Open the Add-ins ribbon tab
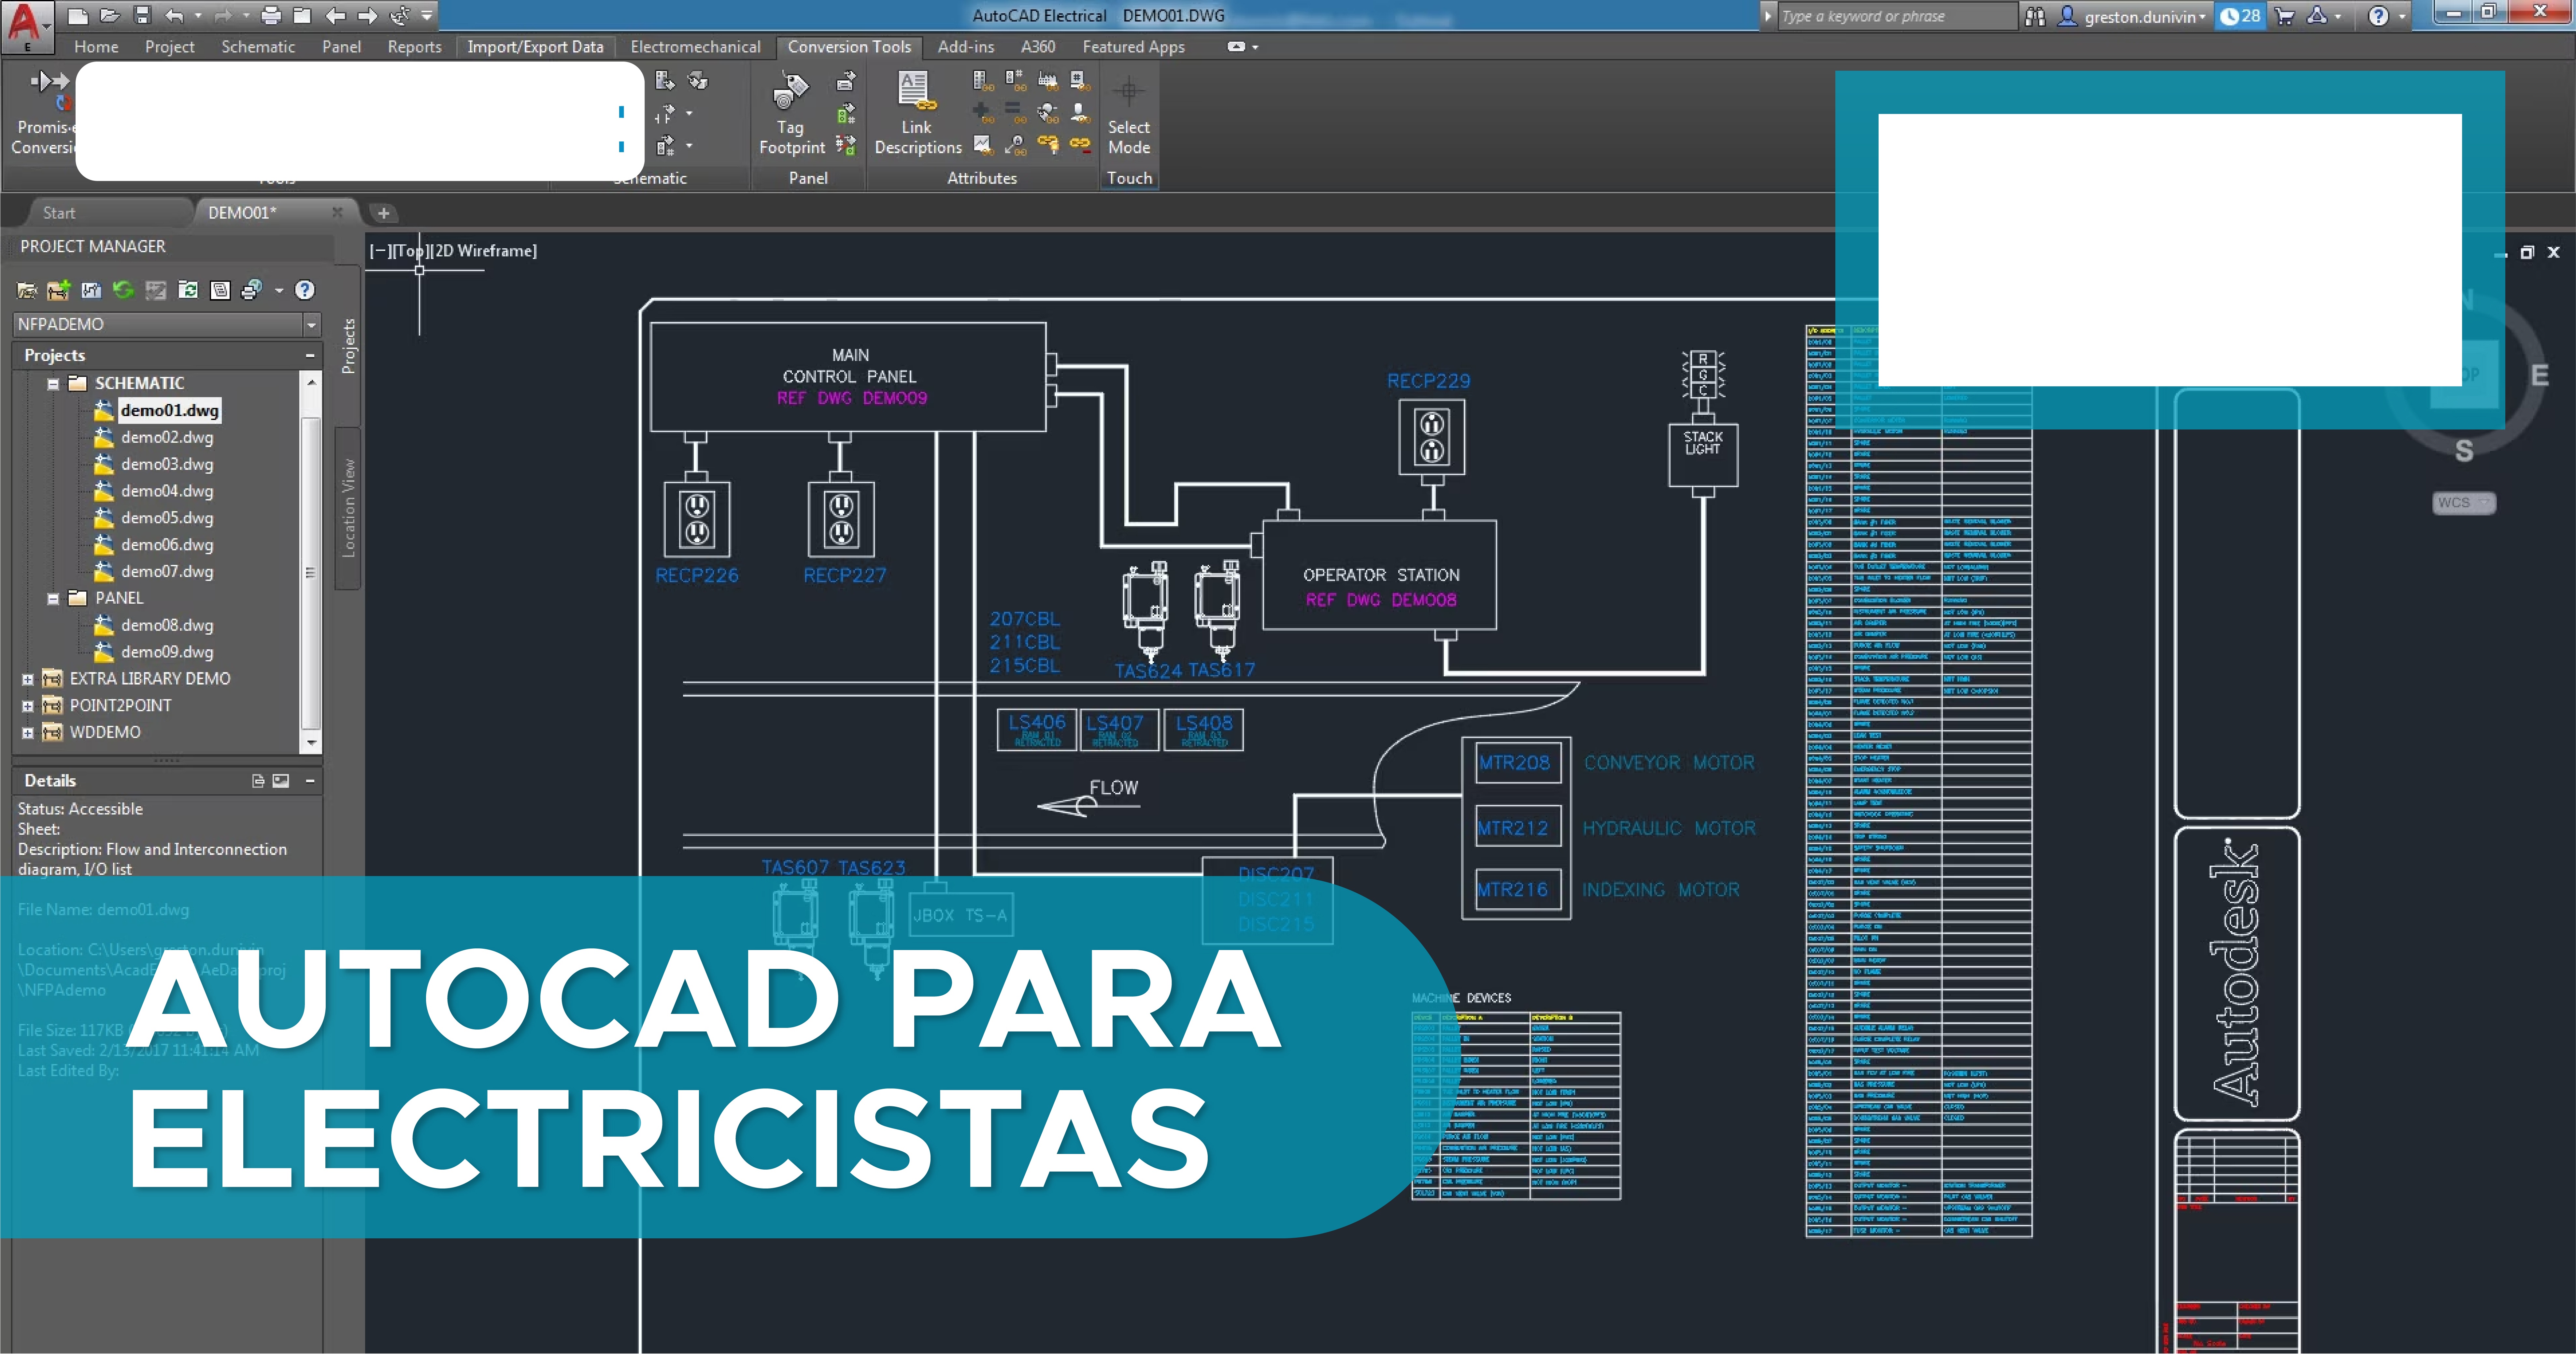Viewport: 2576px width, 1354px height. click(x=966, y=47)
